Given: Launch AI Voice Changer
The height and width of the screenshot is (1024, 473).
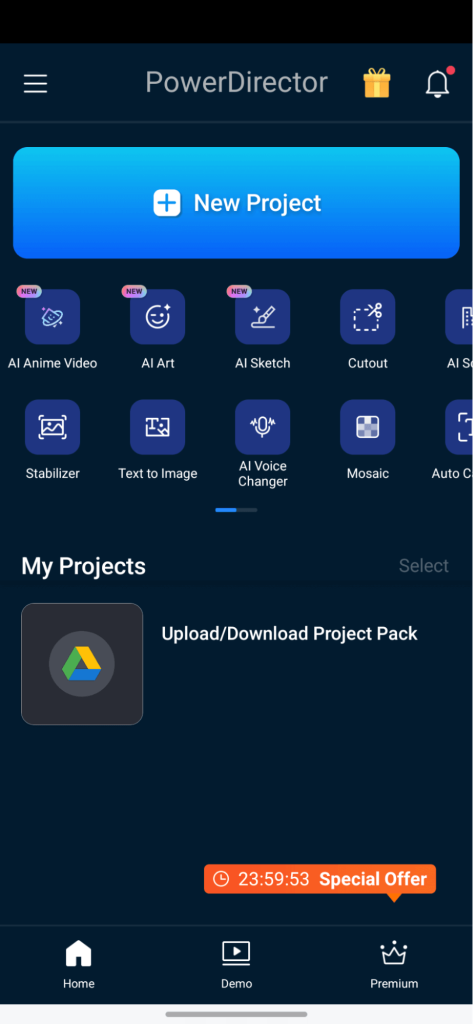Looking at the screenshot, I should click(x=263, y=427).
